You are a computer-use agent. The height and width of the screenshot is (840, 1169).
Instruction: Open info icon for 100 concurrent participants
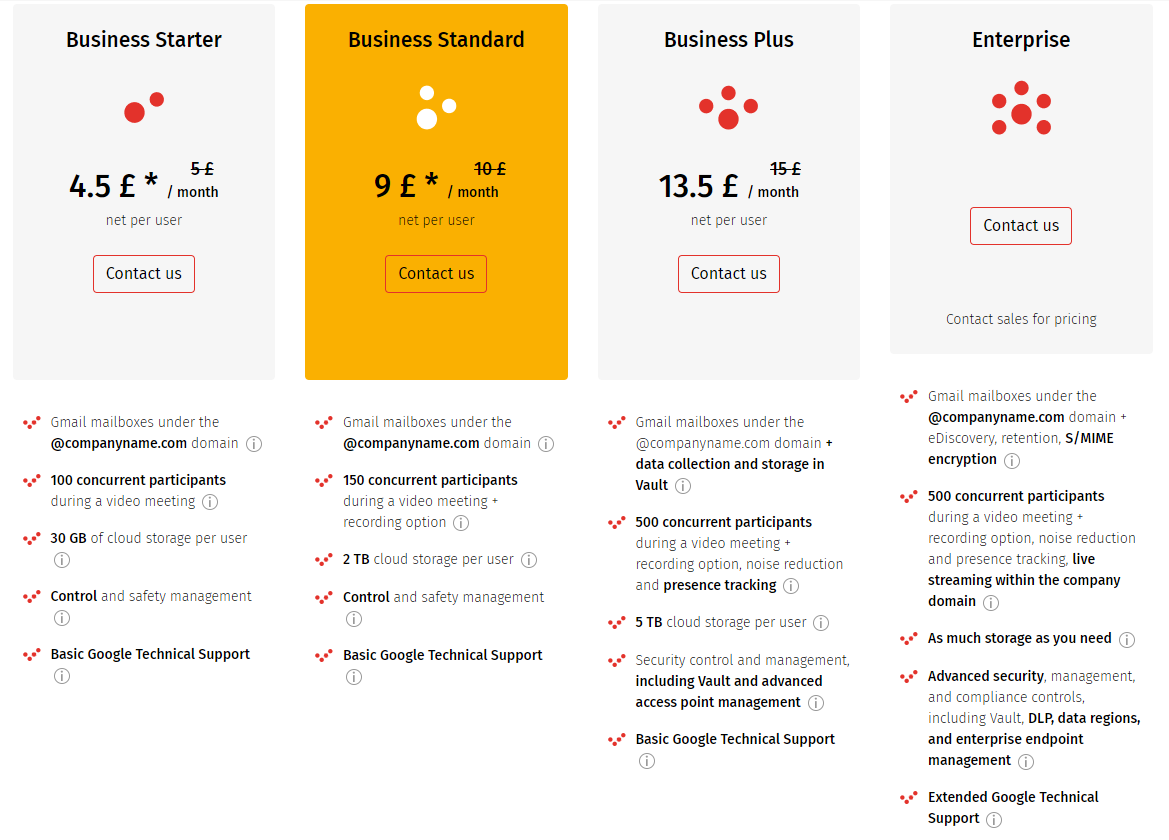coord(210,502)
